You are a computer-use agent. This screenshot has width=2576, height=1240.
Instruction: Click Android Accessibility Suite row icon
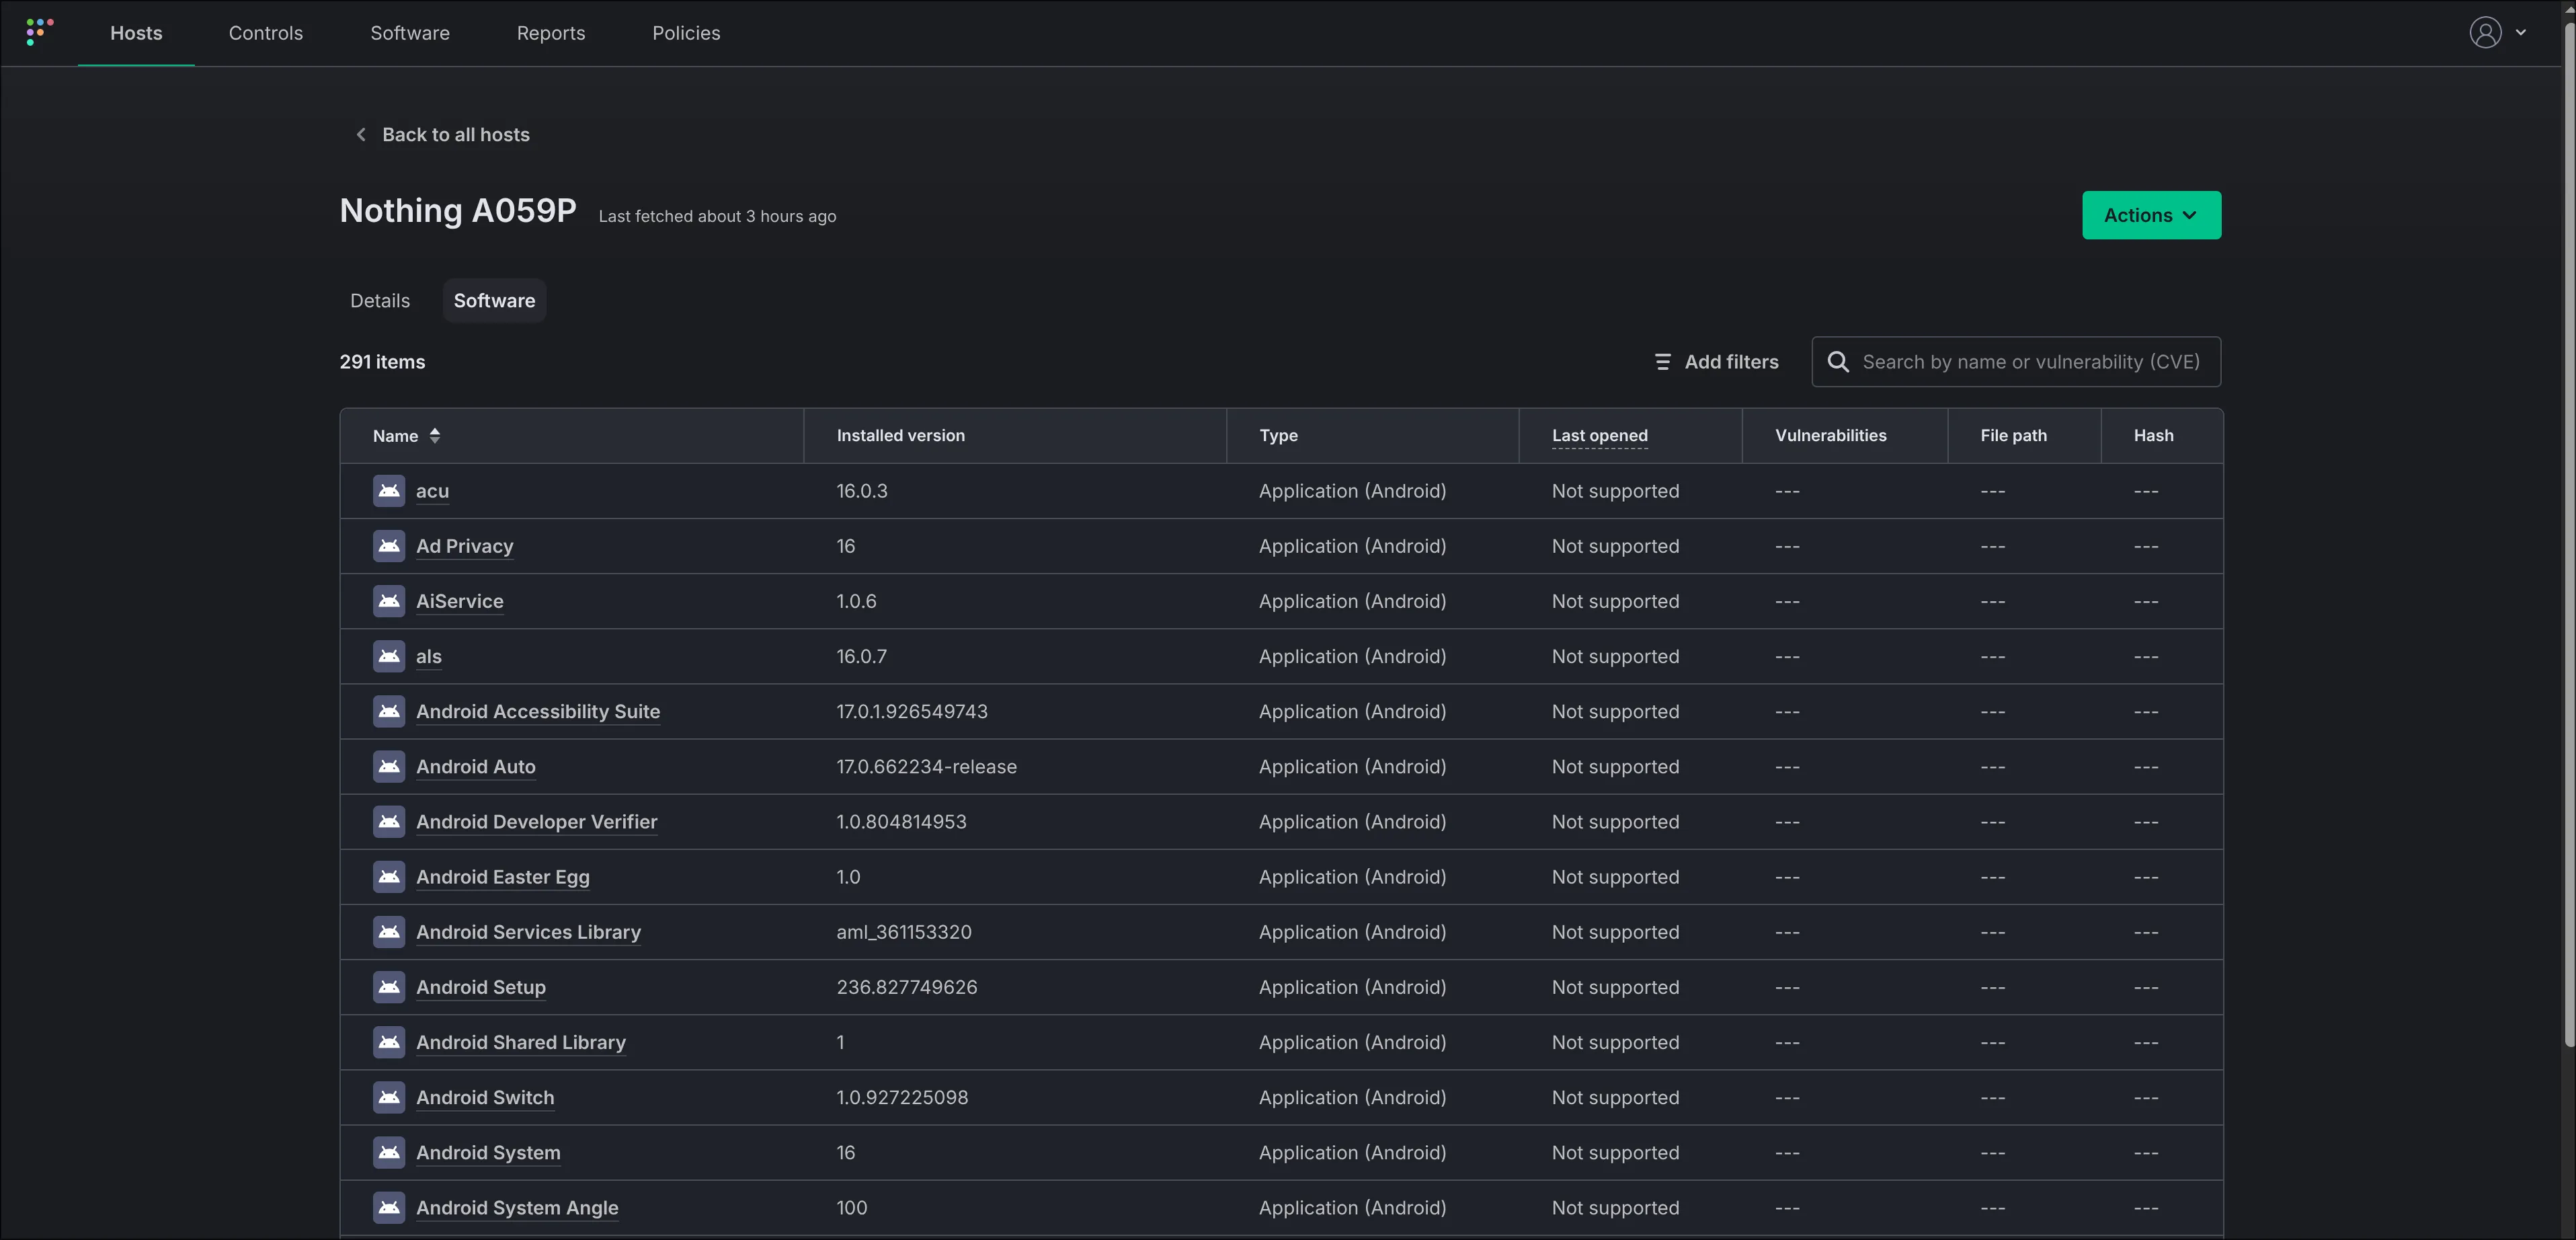pyautogui.click(x=389, y=711)
